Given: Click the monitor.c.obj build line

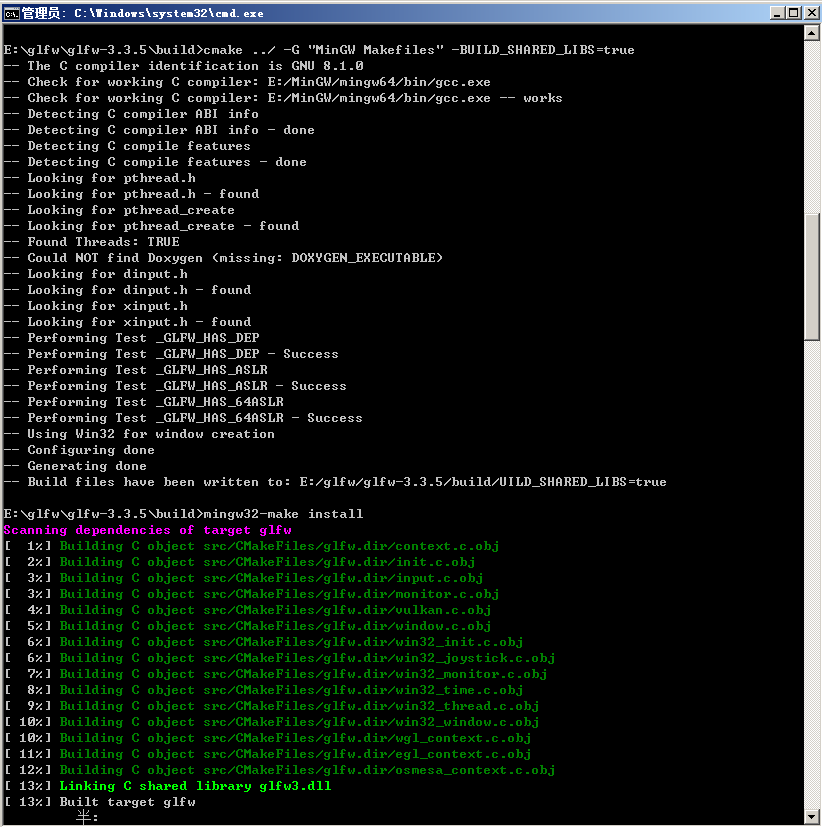Looking at the screenshot, I should point(252,594).
